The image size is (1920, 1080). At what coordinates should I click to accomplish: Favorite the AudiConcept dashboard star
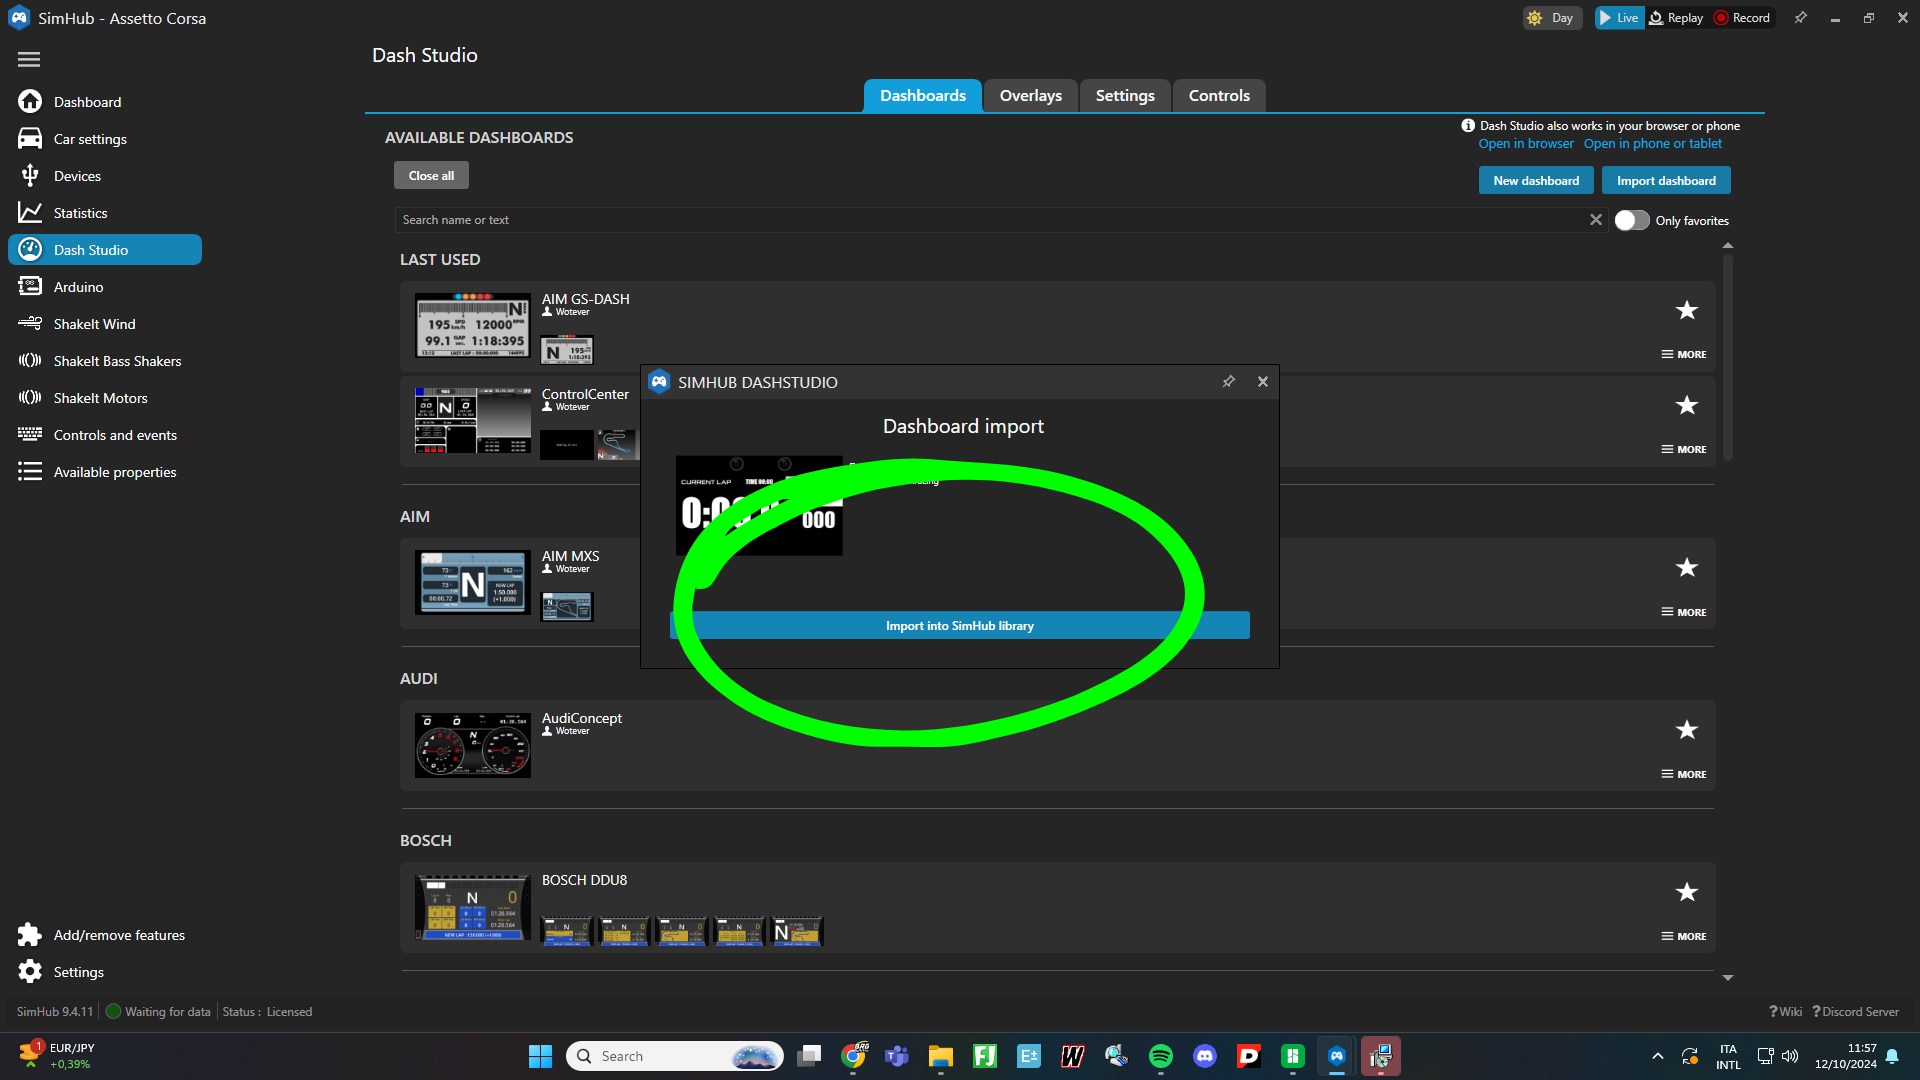pyautogui.click(x=1687, y=730)
